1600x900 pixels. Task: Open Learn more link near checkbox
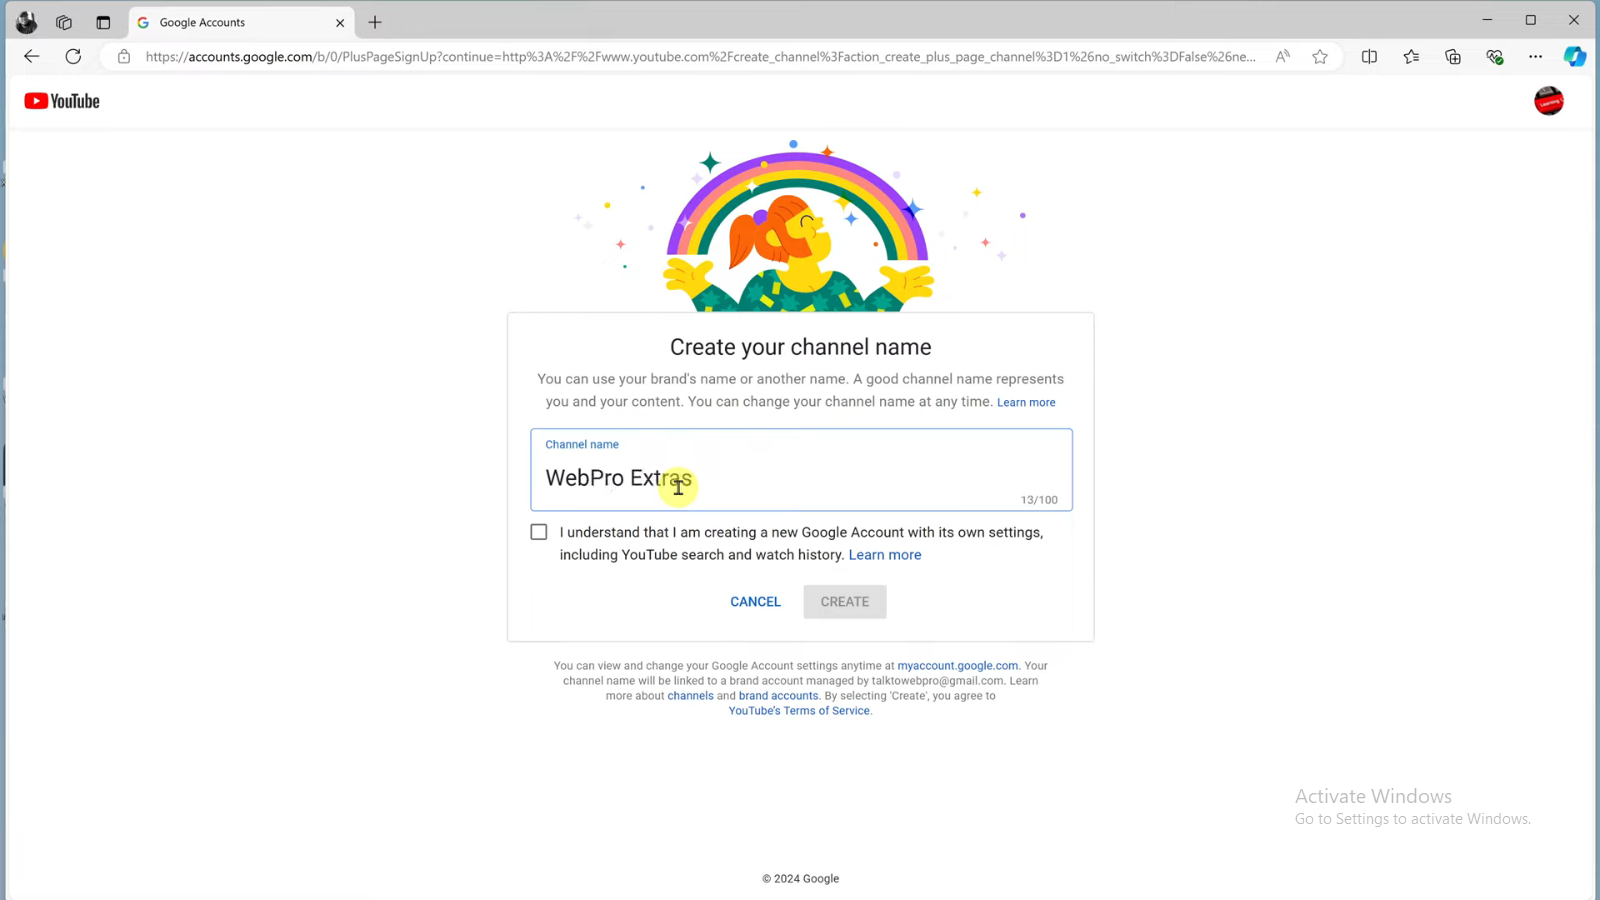[x=885, y=555]
